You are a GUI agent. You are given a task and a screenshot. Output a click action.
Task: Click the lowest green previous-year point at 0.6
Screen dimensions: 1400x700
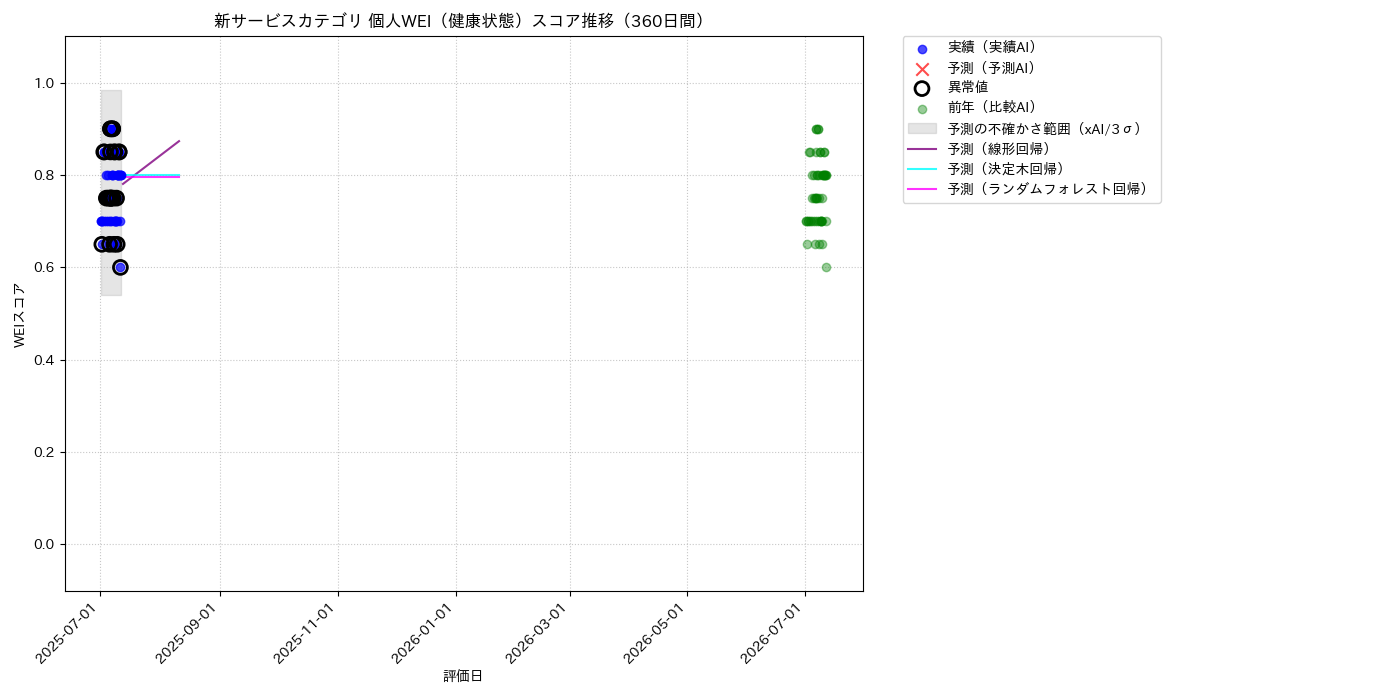(826, 267)
